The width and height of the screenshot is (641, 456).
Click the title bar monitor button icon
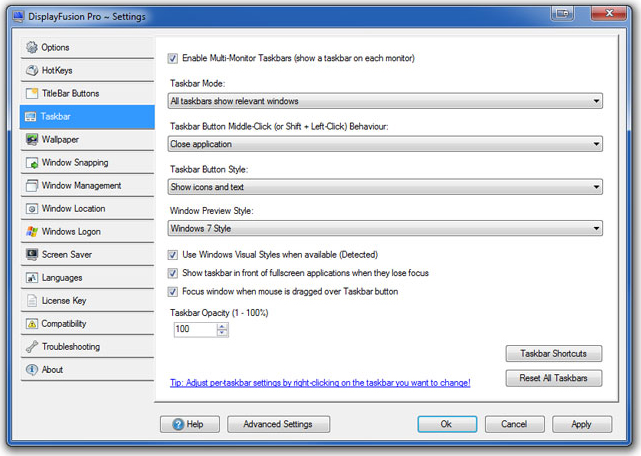(x=563, y=13)
